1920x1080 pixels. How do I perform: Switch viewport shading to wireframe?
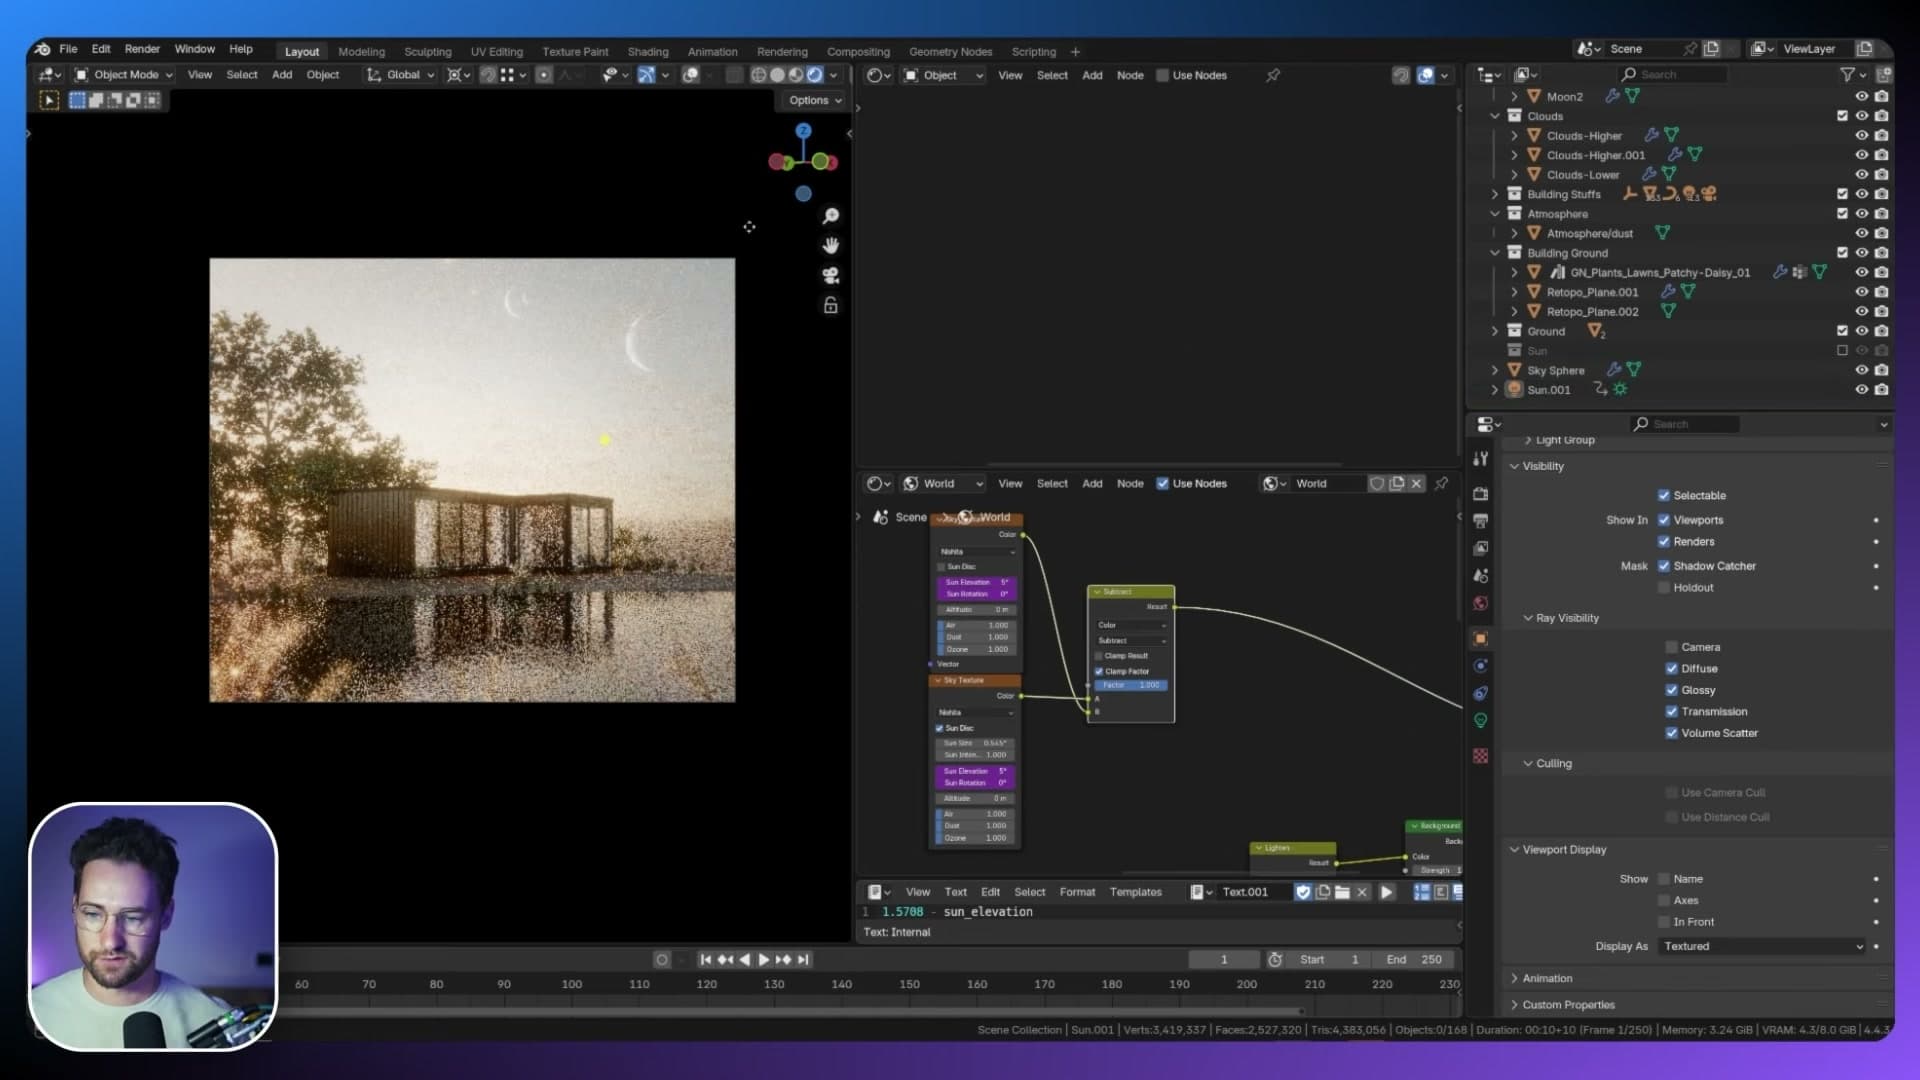(x=759, y=75)
